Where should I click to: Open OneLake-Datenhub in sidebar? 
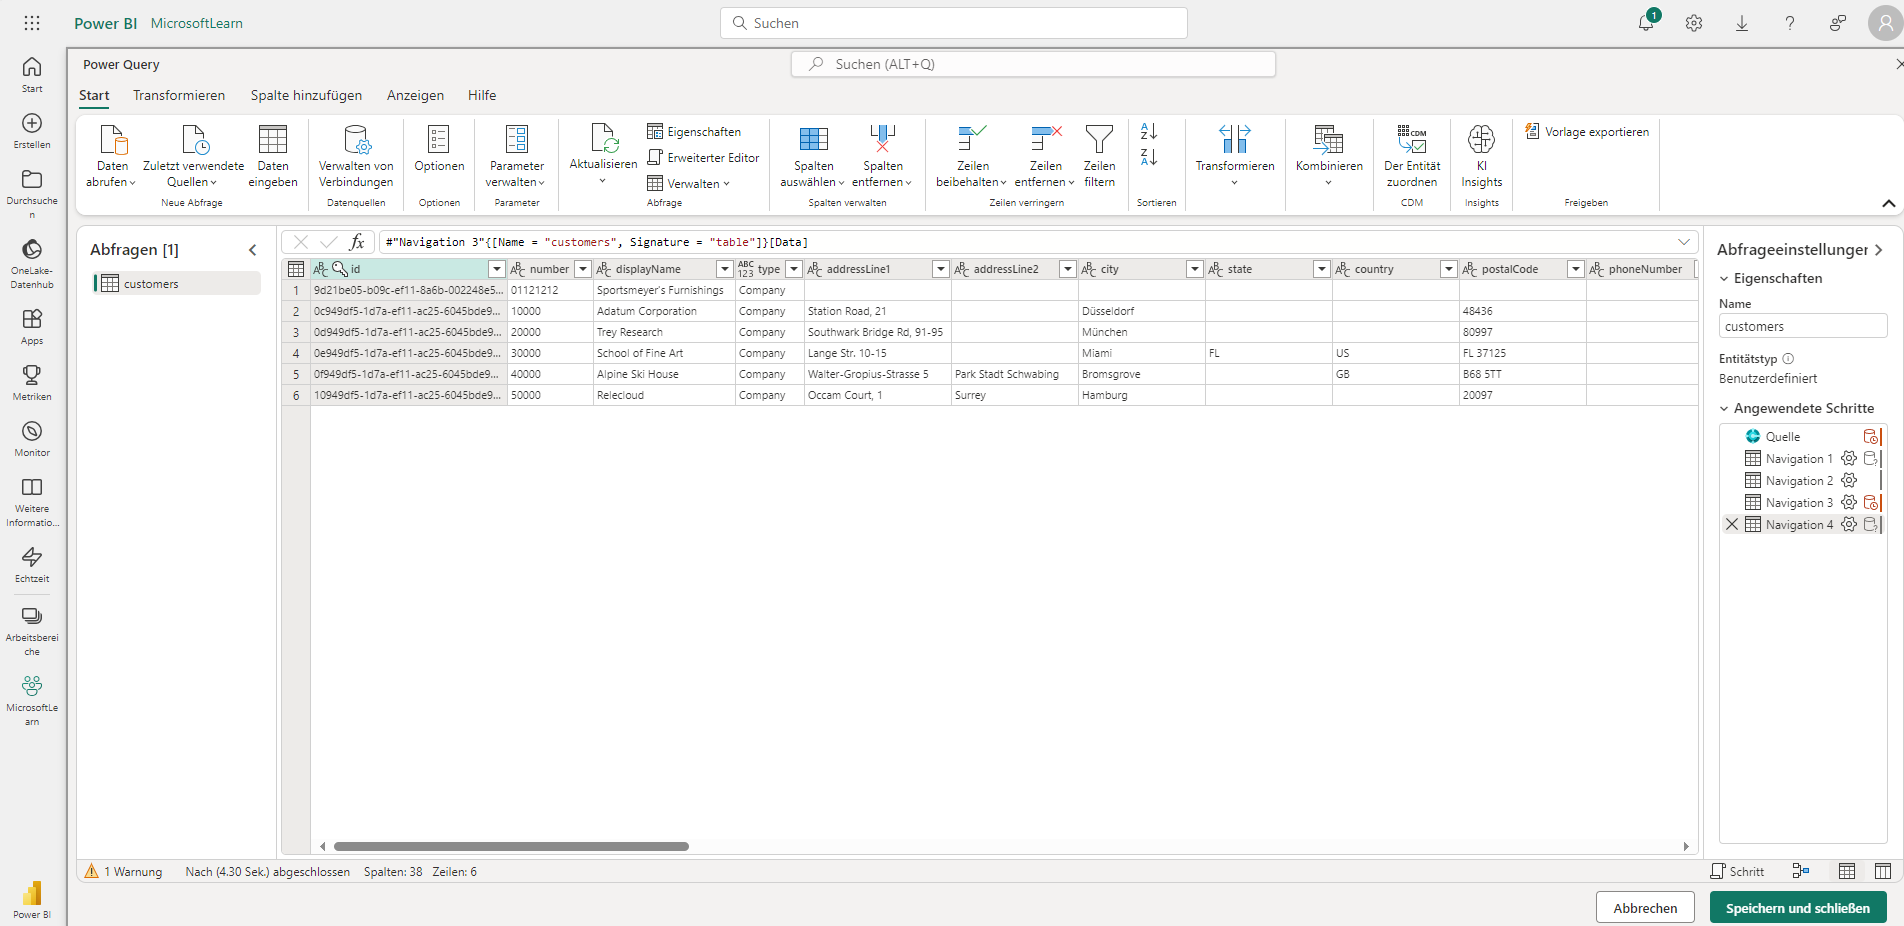click(32, 264)
